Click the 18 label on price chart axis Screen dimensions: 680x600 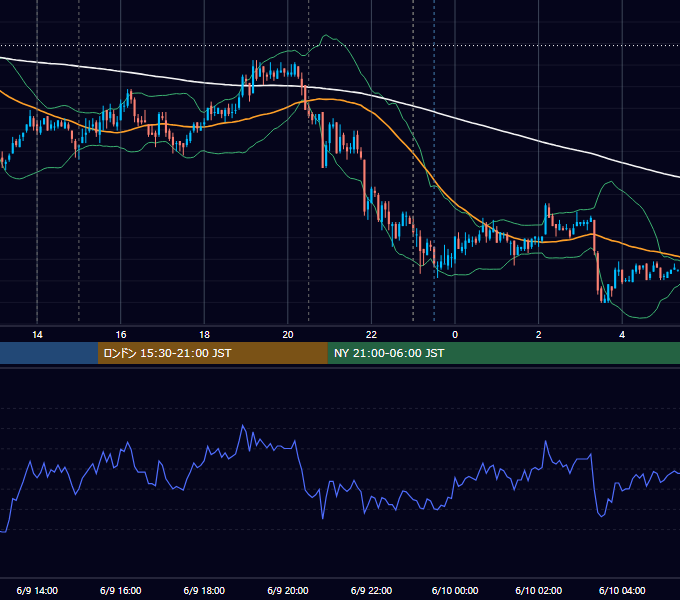204,335
